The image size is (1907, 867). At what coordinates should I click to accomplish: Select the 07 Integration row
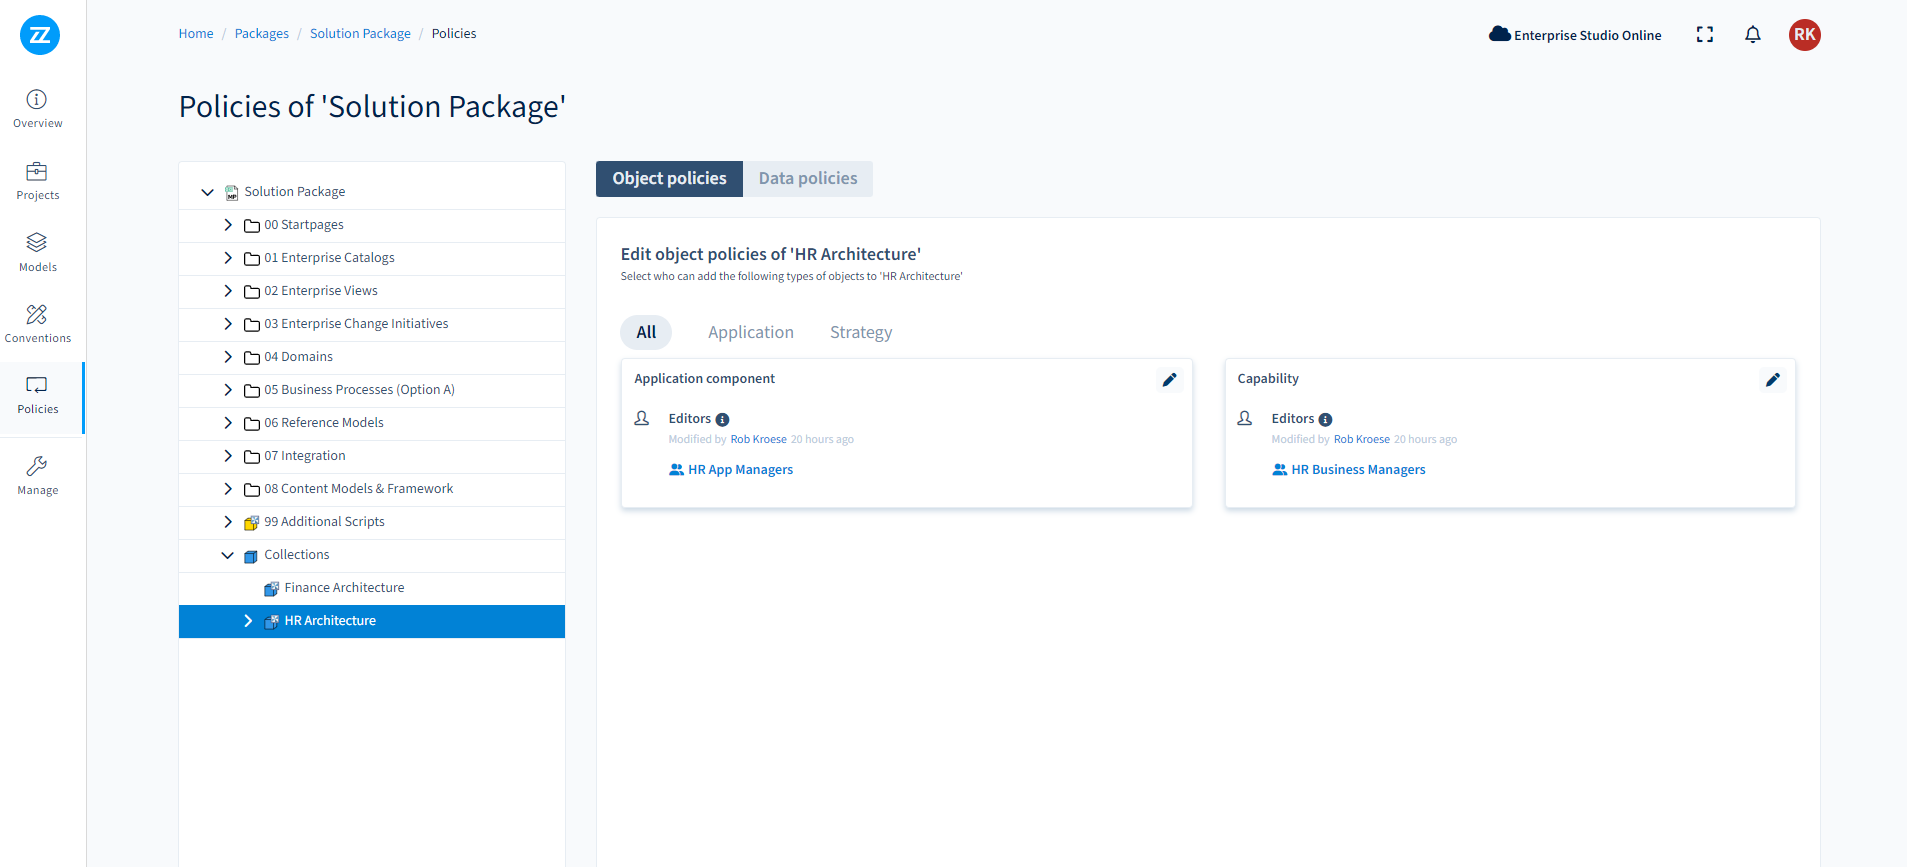pyautogui.click(x=372, y=456)
